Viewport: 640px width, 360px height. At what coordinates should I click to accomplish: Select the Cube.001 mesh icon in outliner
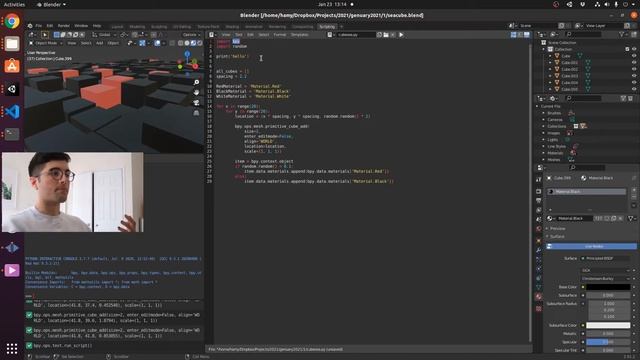(557, 62)
